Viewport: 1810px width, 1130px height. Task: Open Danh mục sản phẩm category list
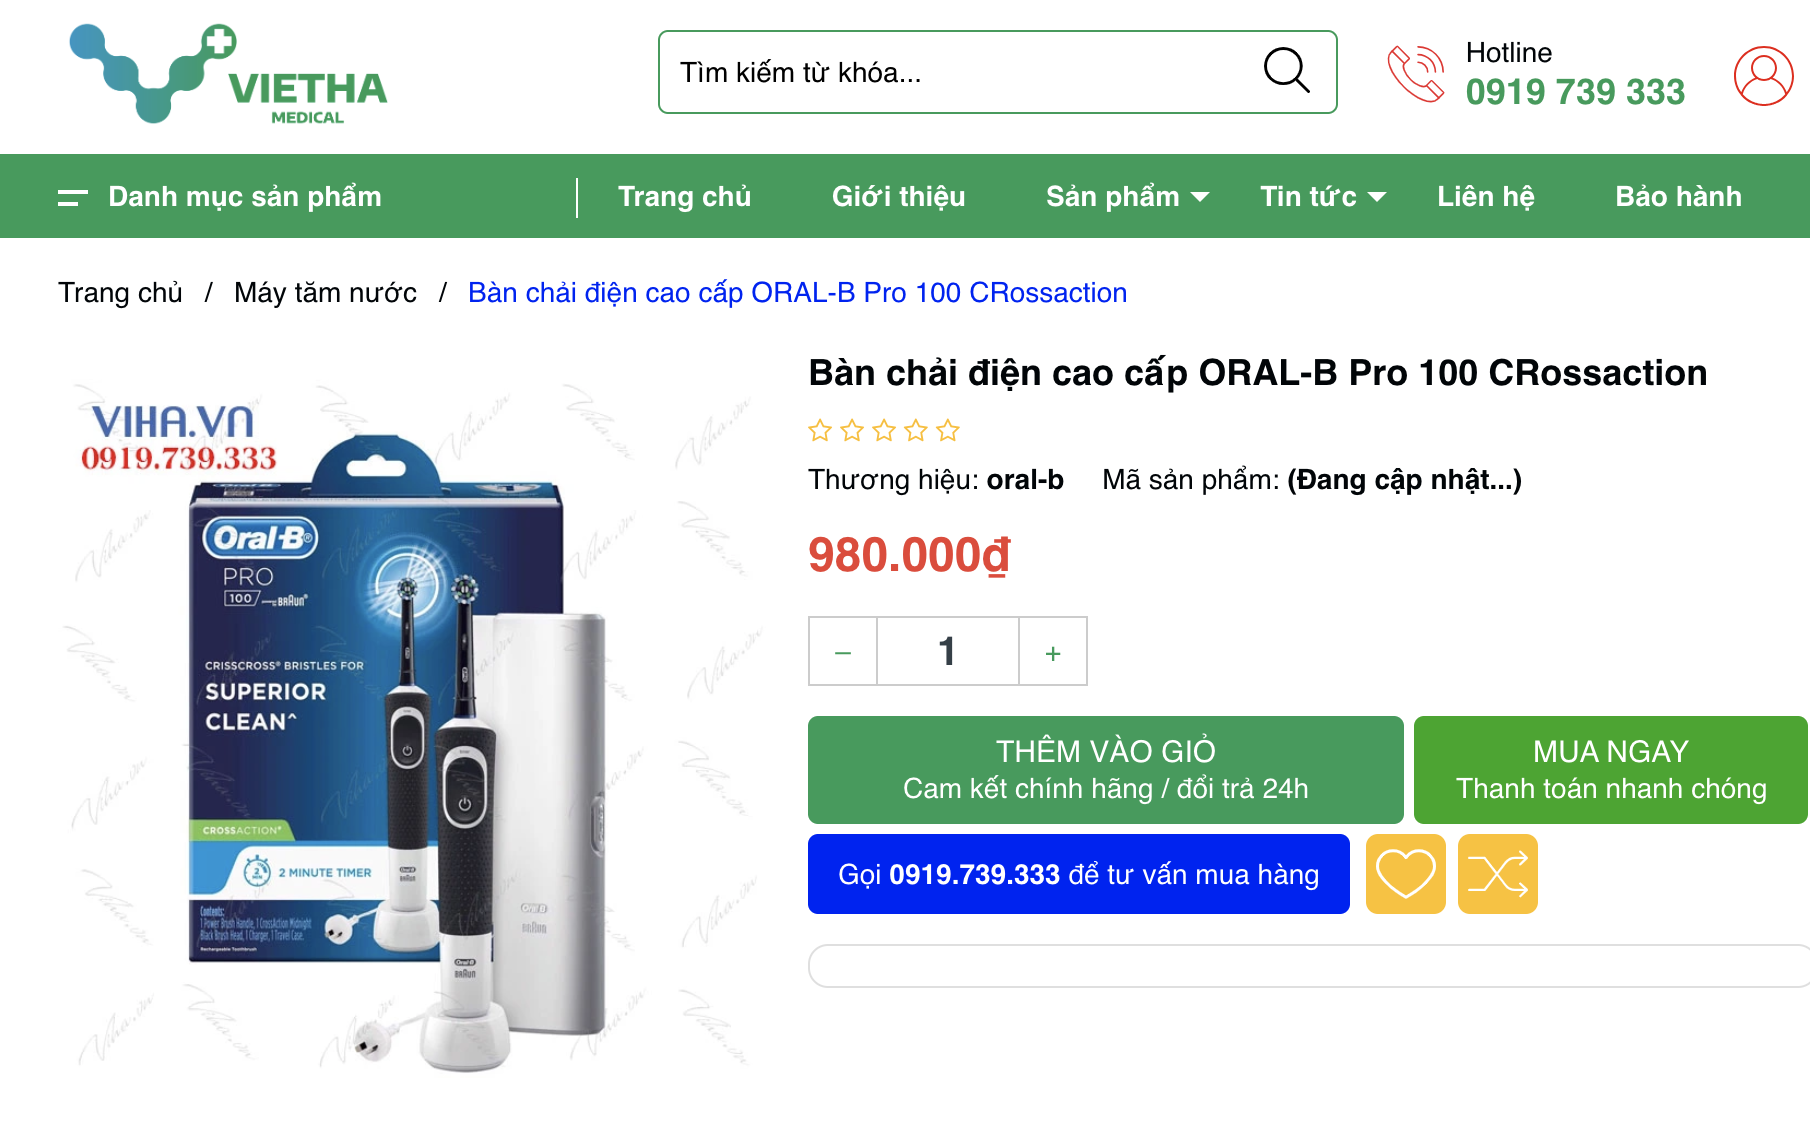coord(245,196)
